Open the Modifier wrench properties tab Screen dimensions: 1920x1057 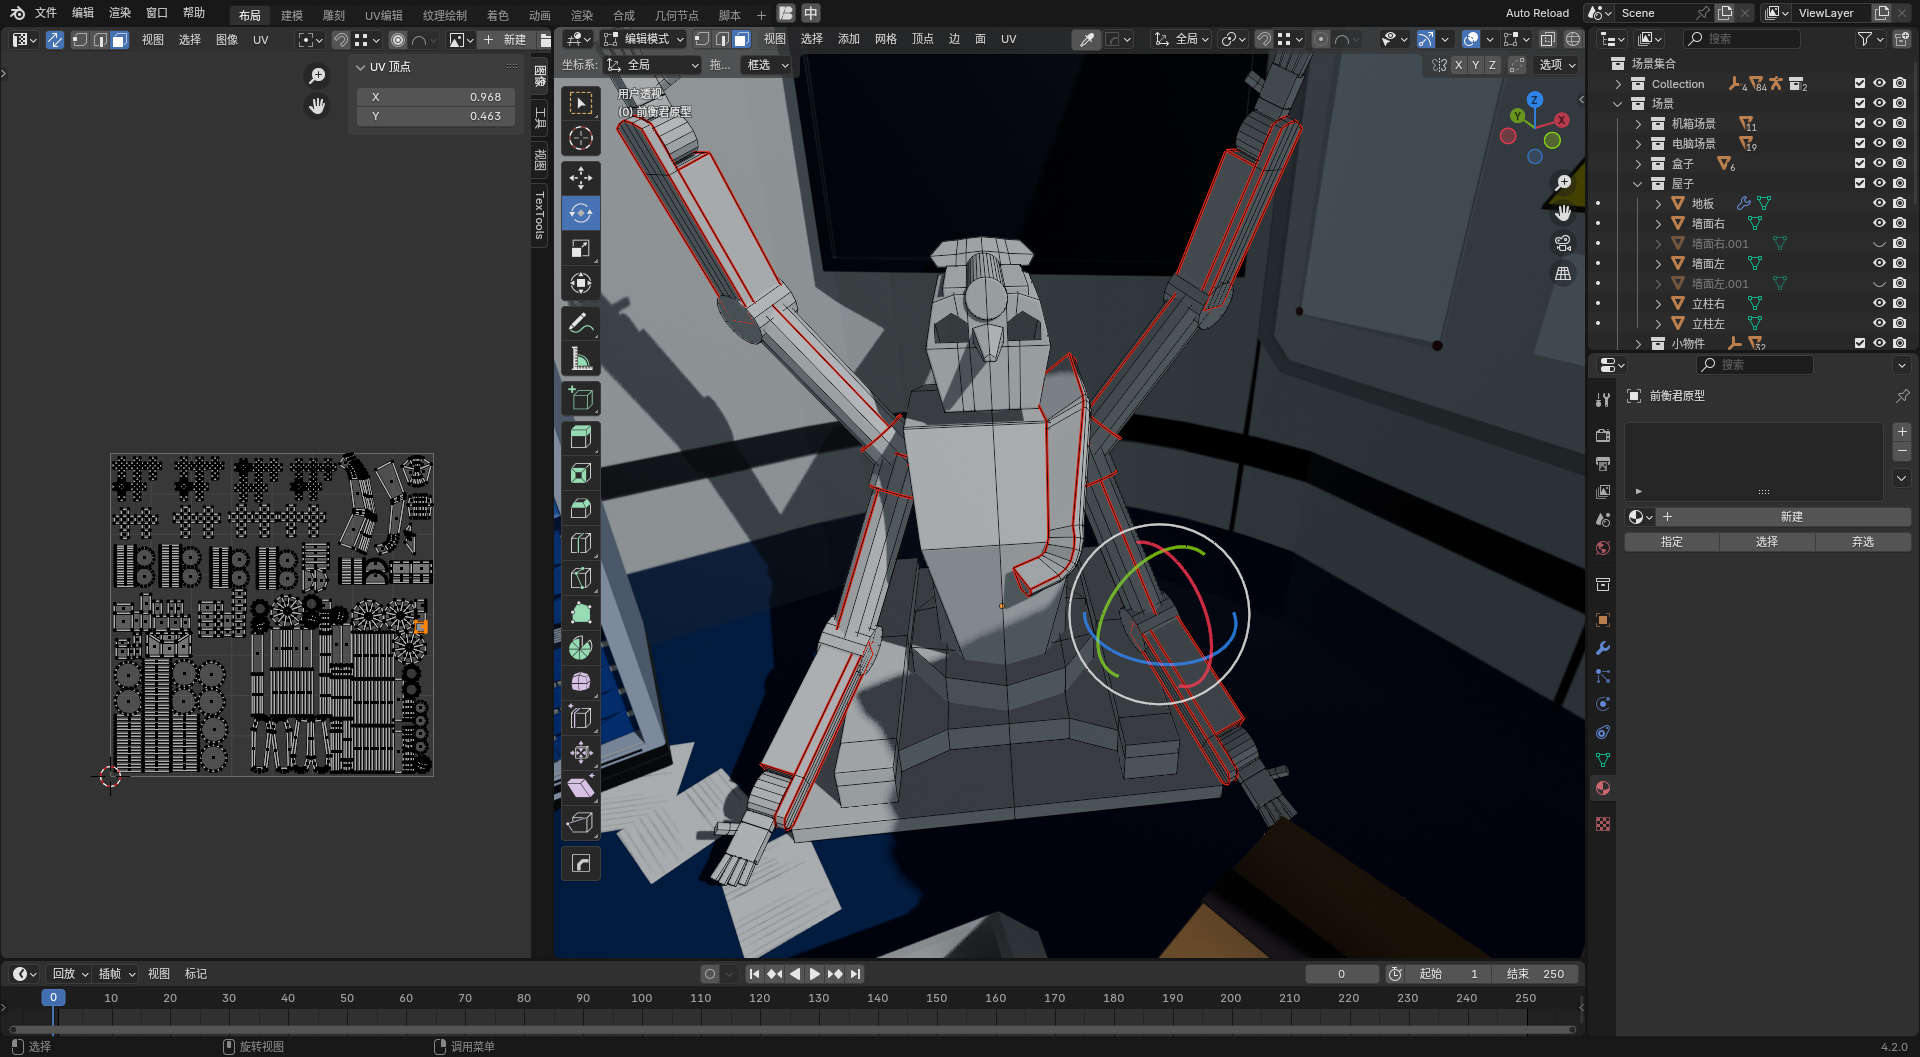click(1603, 648)
